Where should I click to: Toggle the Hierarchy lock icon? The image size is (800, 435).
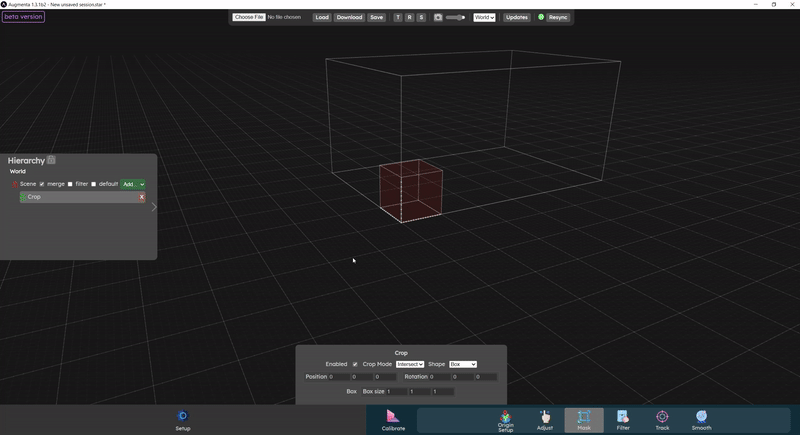[x=51, y=160]
